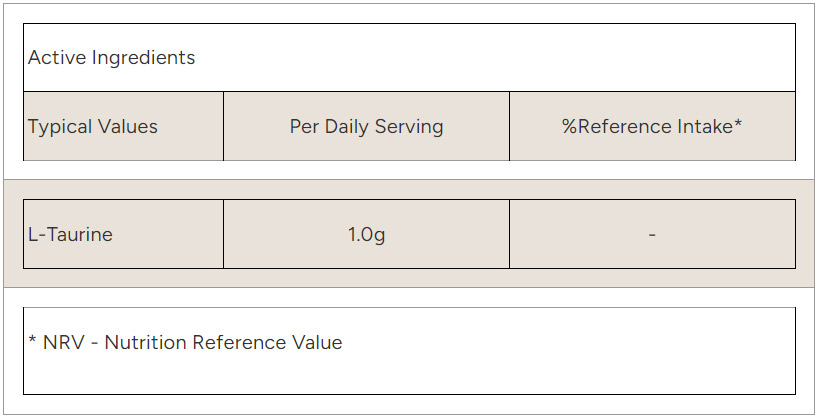This screenshot has width=819, height=419.
Task: Click the Active Ingredients heading
Action: coord(111,58)
